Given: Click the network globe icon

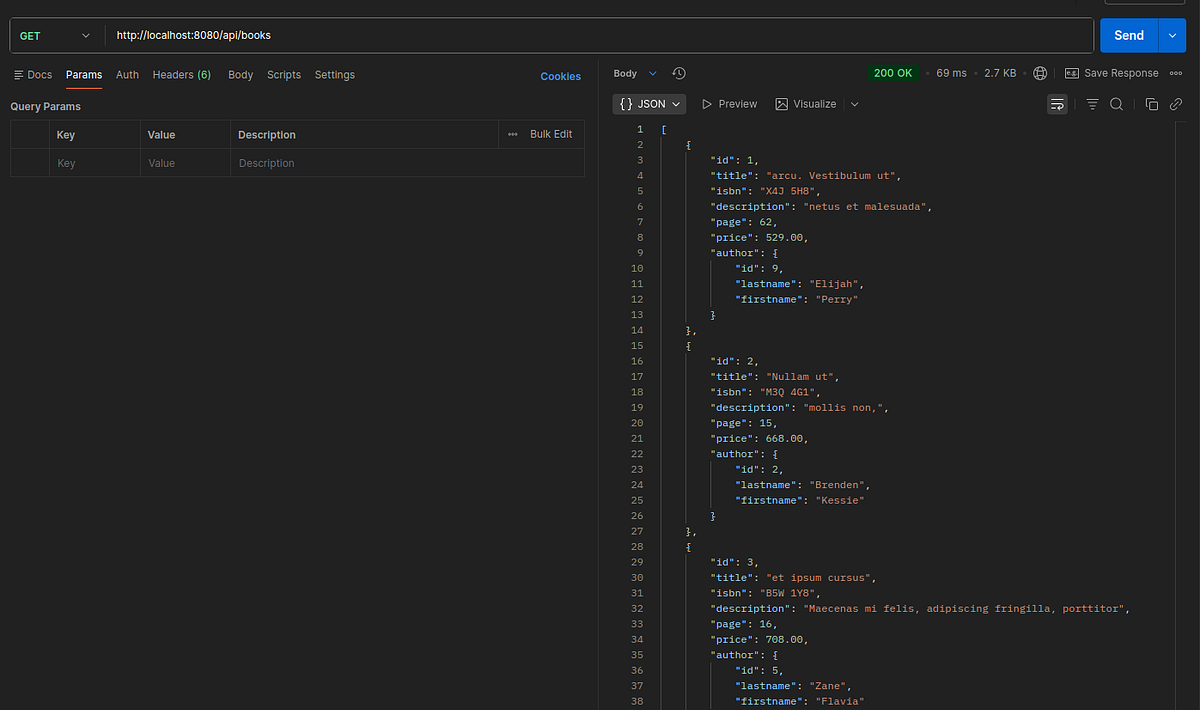Looking at the screenshot, I should (1040, 73).
